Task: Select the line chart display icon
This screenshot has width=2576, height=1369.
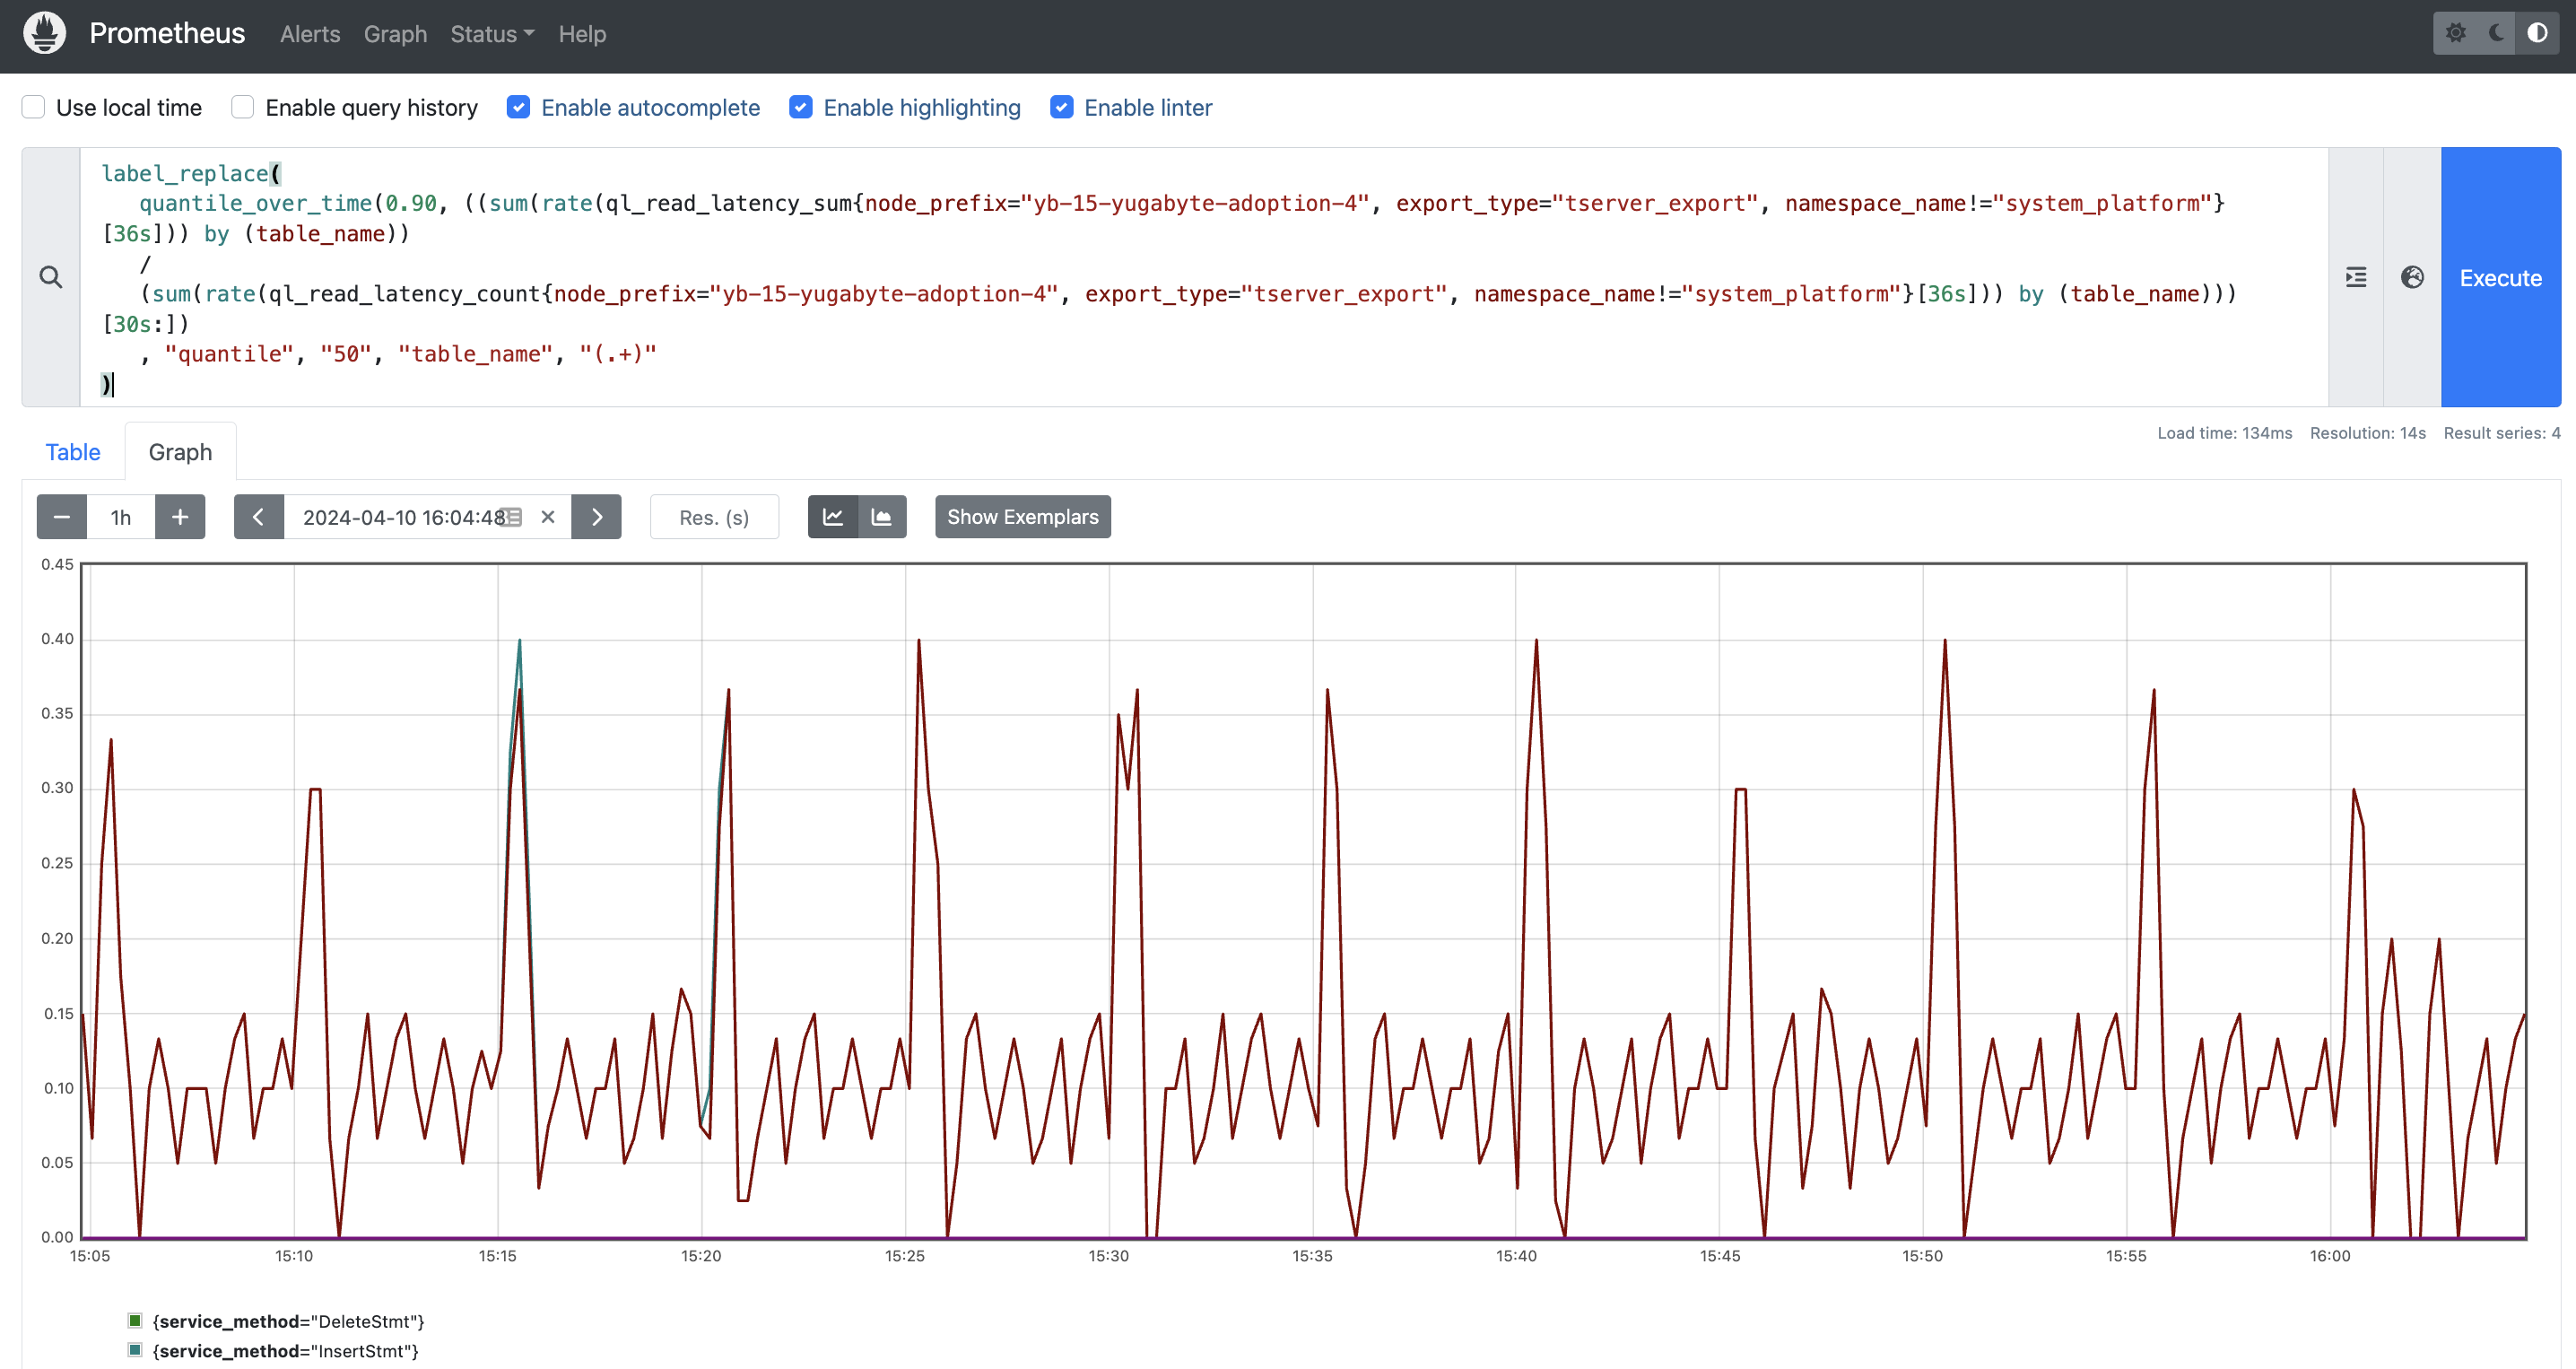Action: [832, 517]
